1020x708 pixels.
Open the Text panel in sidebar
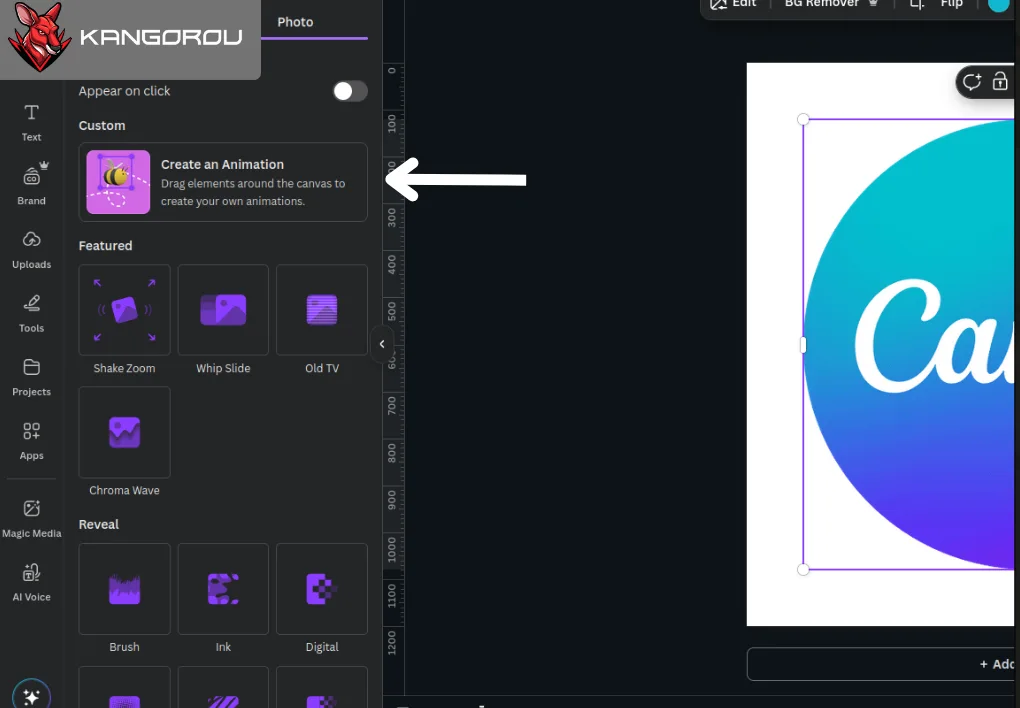coord(31,123)
